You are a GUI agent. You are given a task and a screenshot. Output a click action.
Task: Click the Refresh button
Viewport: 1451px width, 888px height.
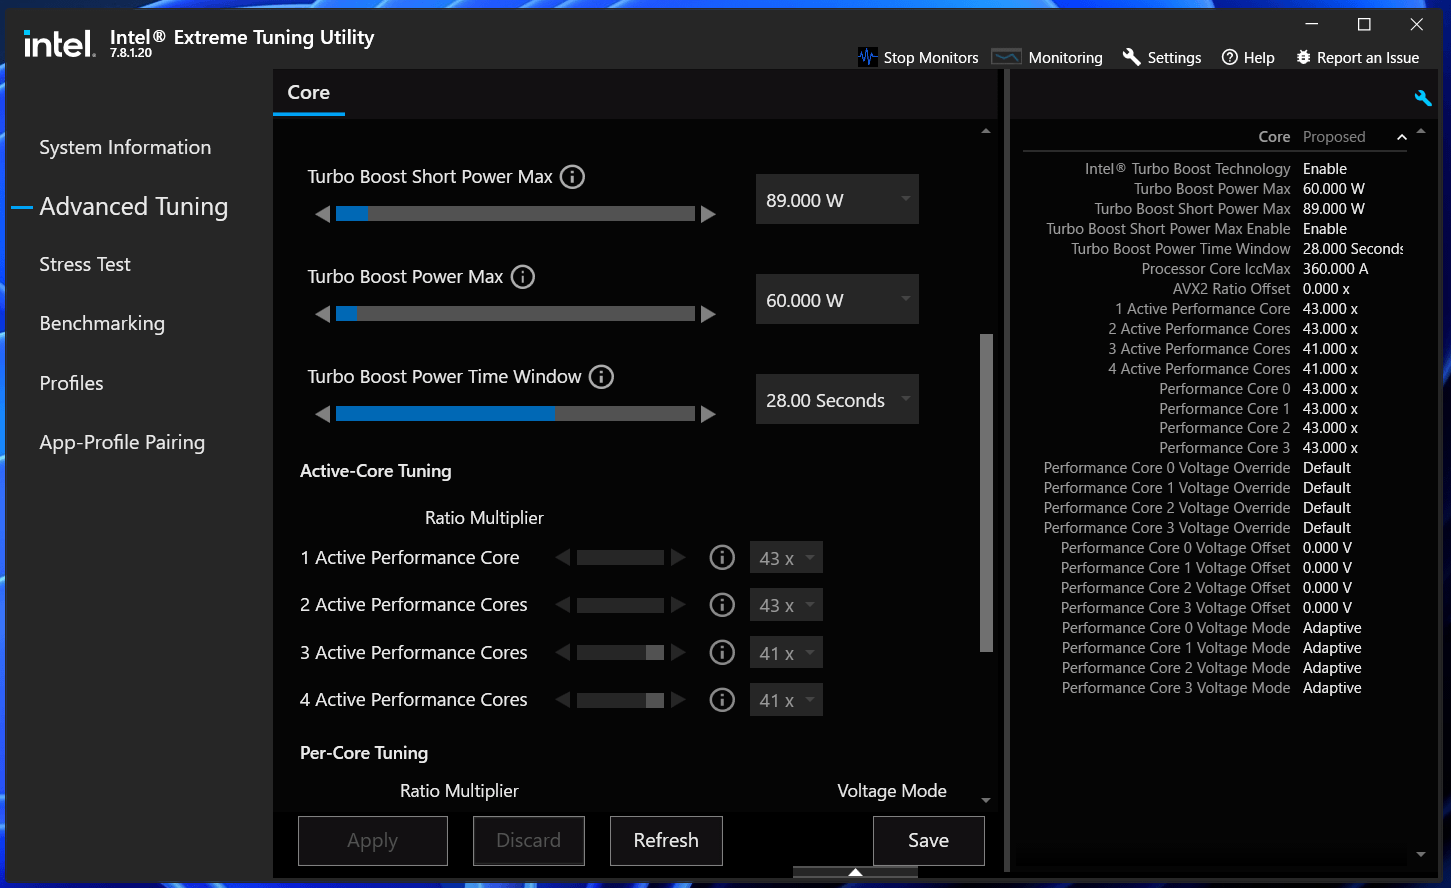(666, 841)
